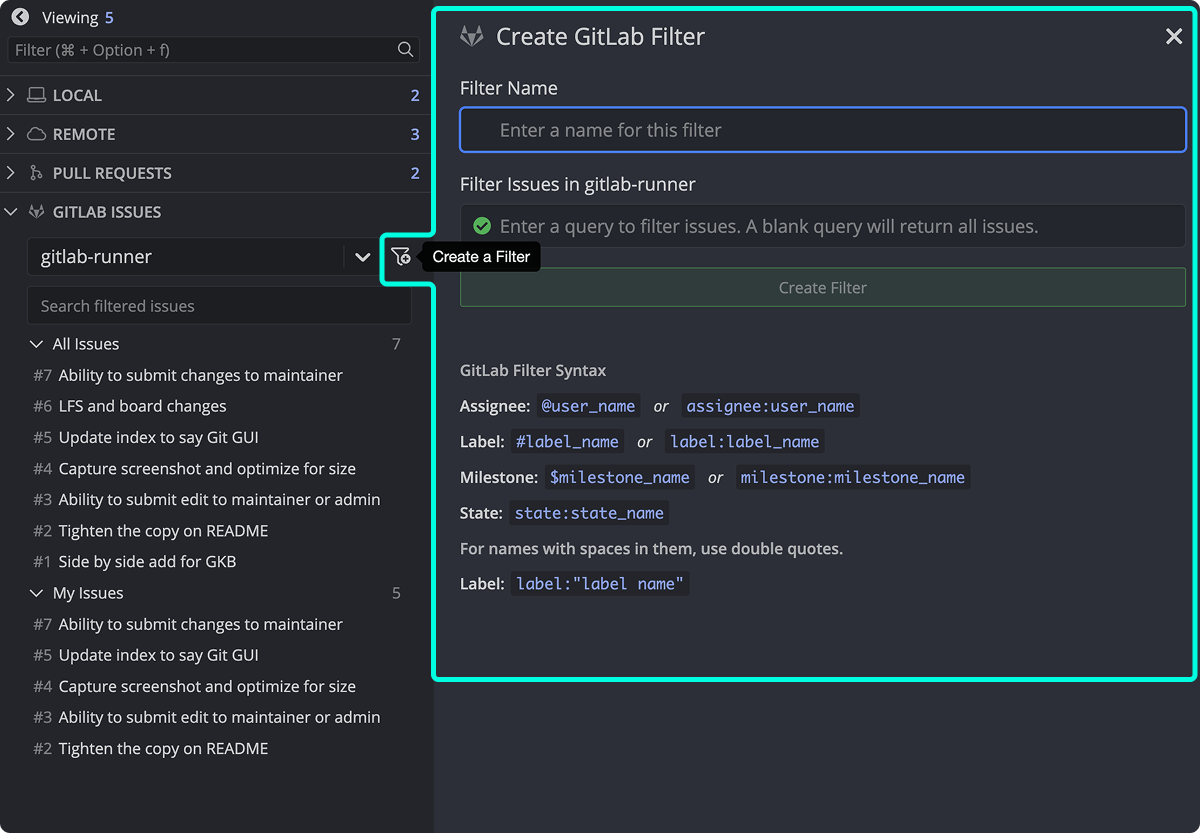Click the Create a Filter funnel icon
The height and width of the screenshot is (833, 1200).
point(401,256)
